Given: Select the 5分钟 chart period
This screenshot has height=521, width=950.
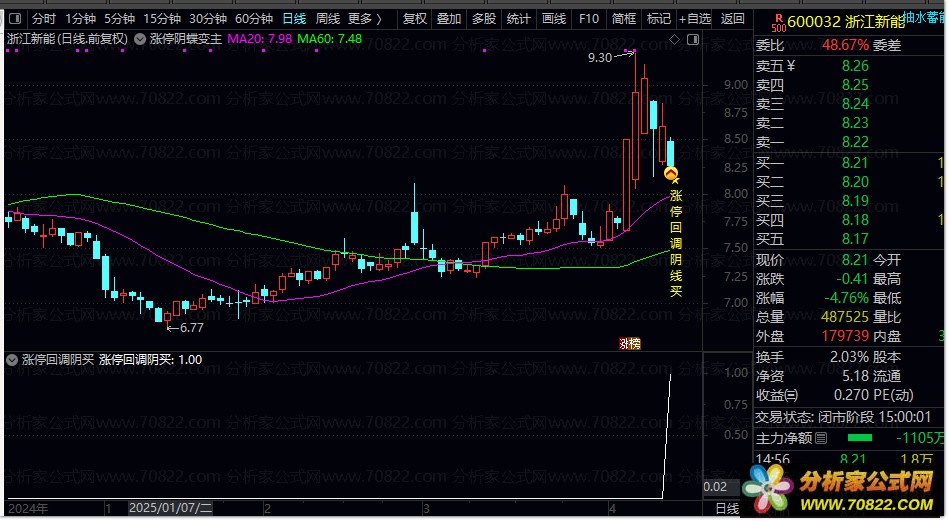Looking at the screenshot, I should tap(119, 19).
